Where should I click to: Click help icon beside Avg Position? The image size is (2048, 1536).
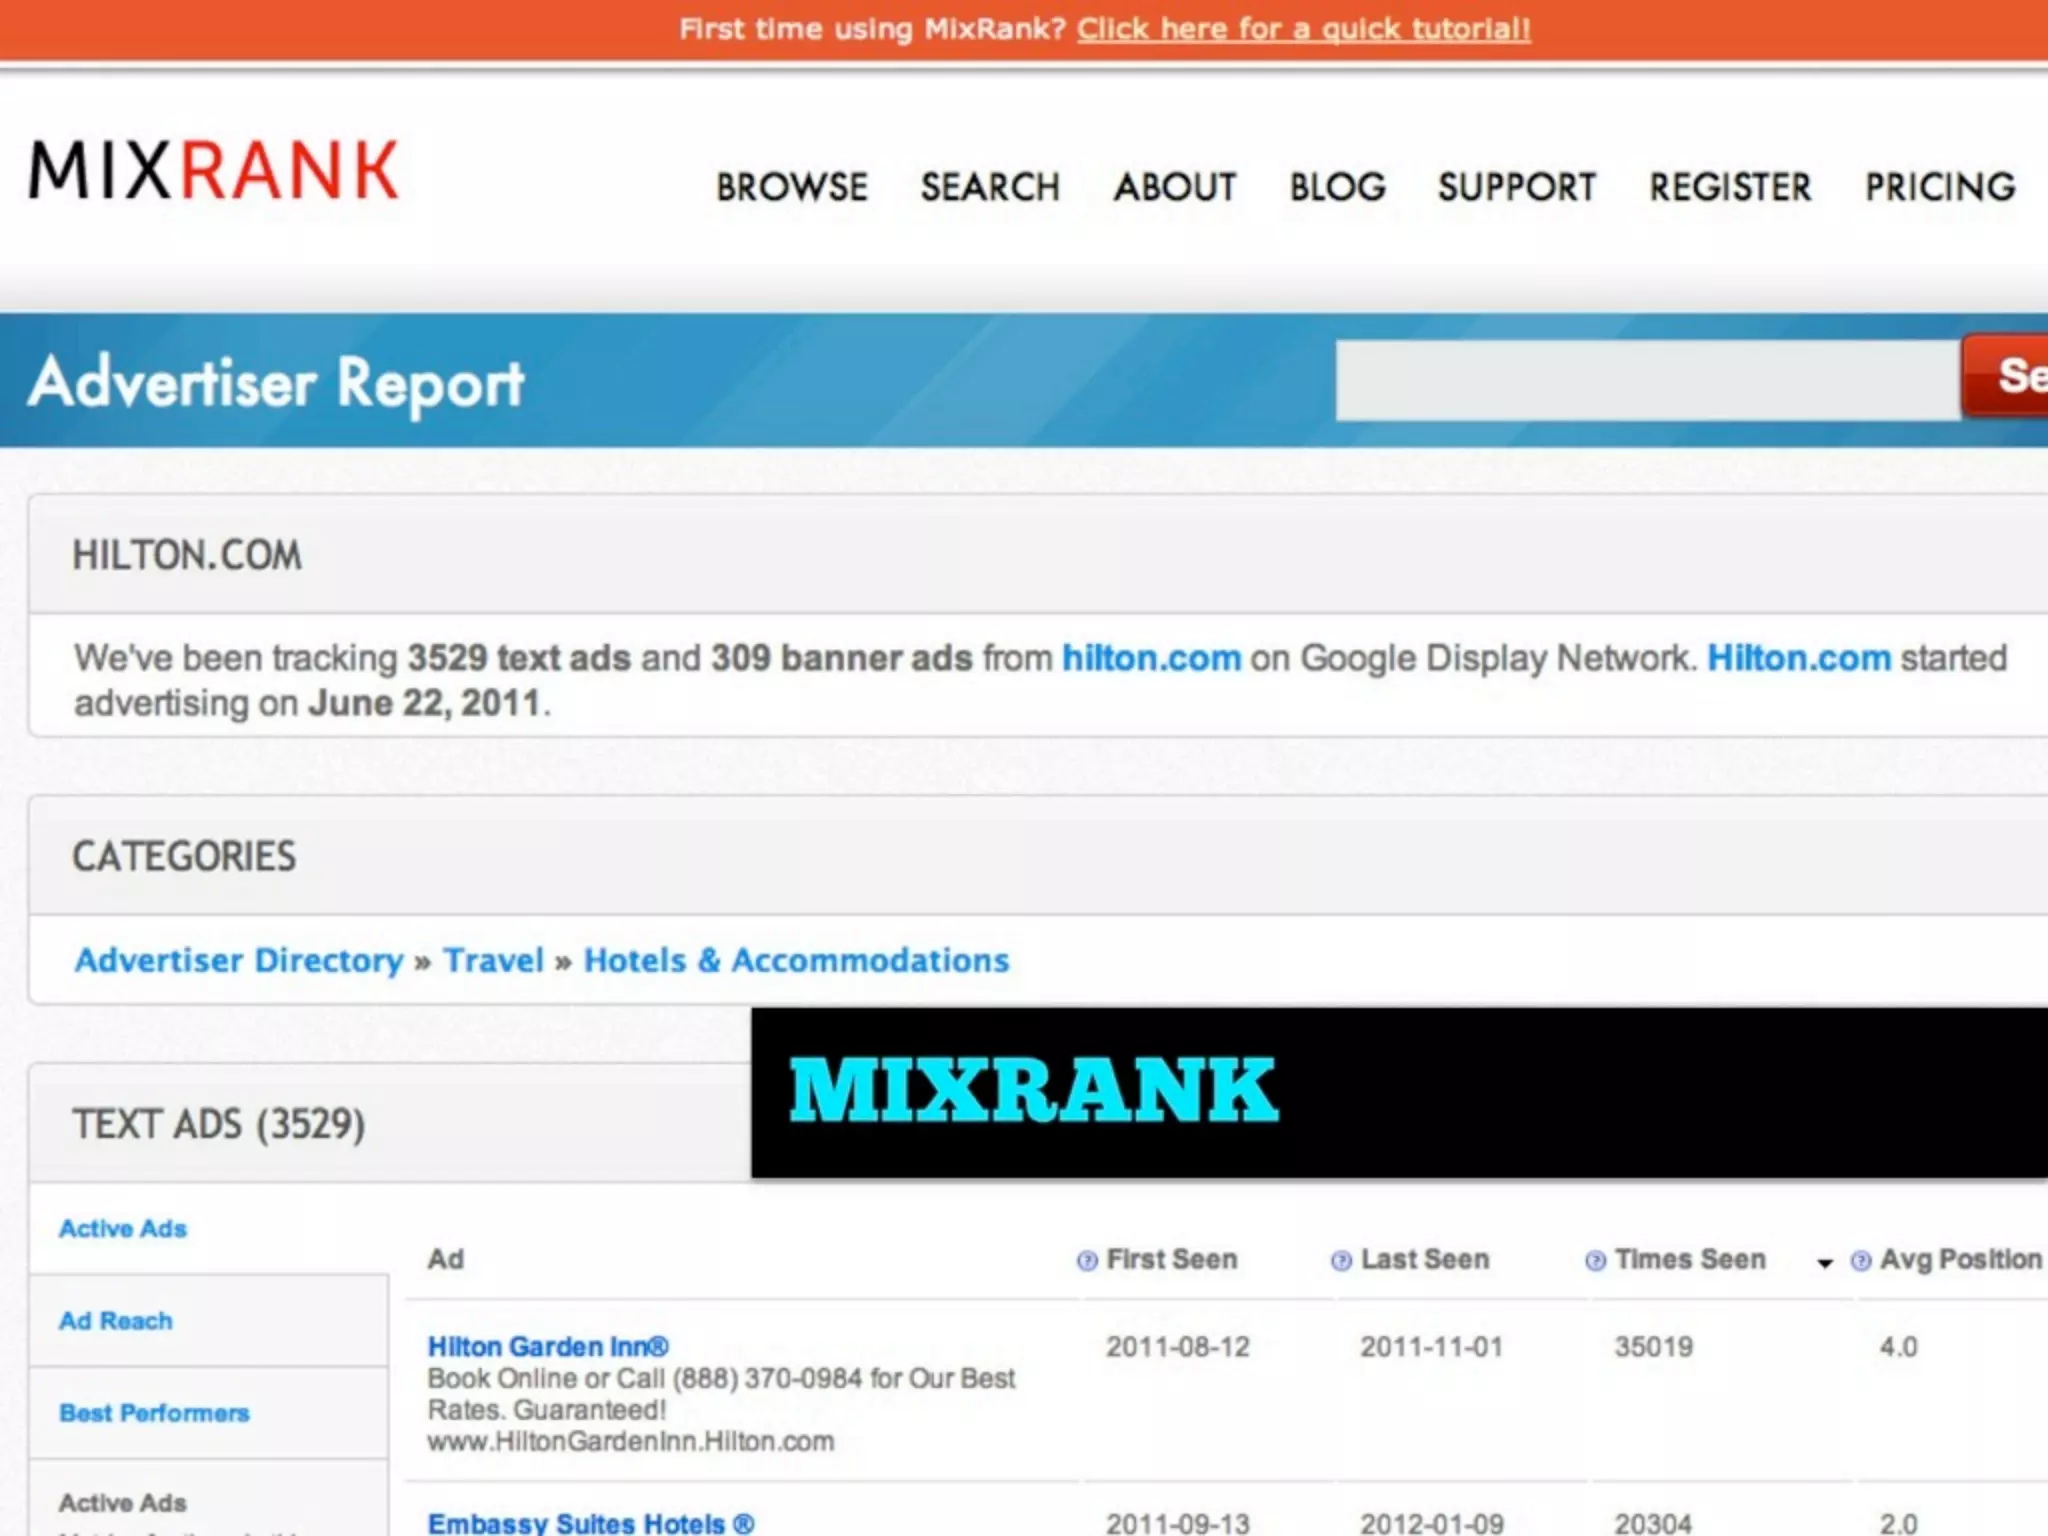coord(1860,1261)
